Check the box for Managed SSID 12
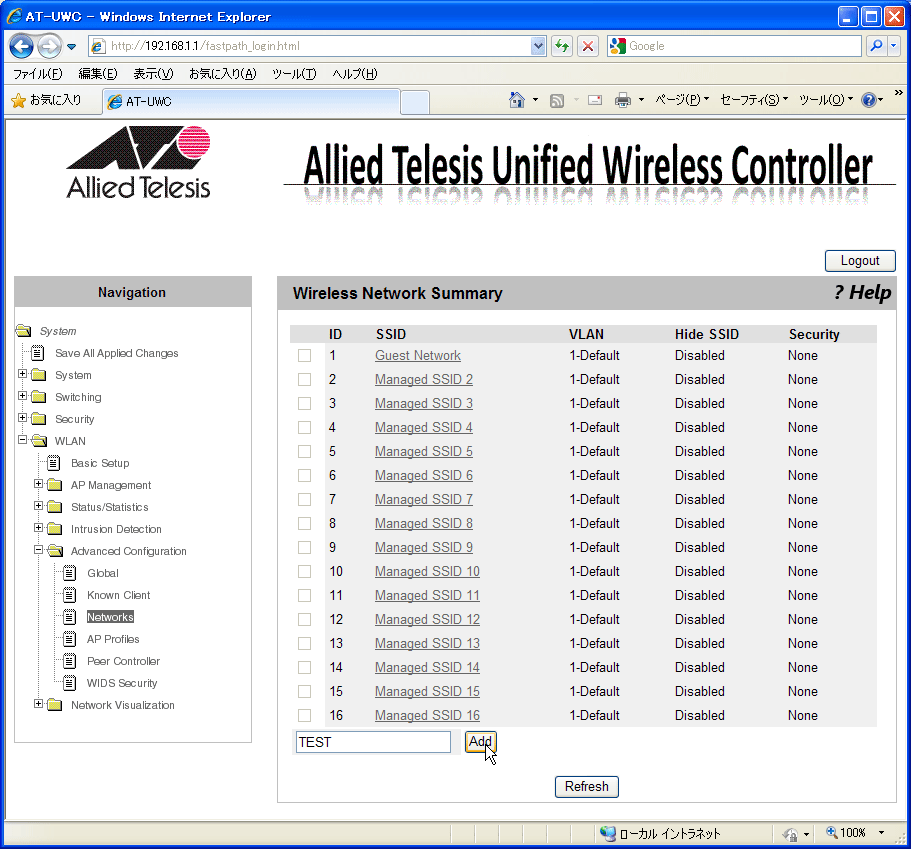 pyautogui.click(x=304, y=619)
